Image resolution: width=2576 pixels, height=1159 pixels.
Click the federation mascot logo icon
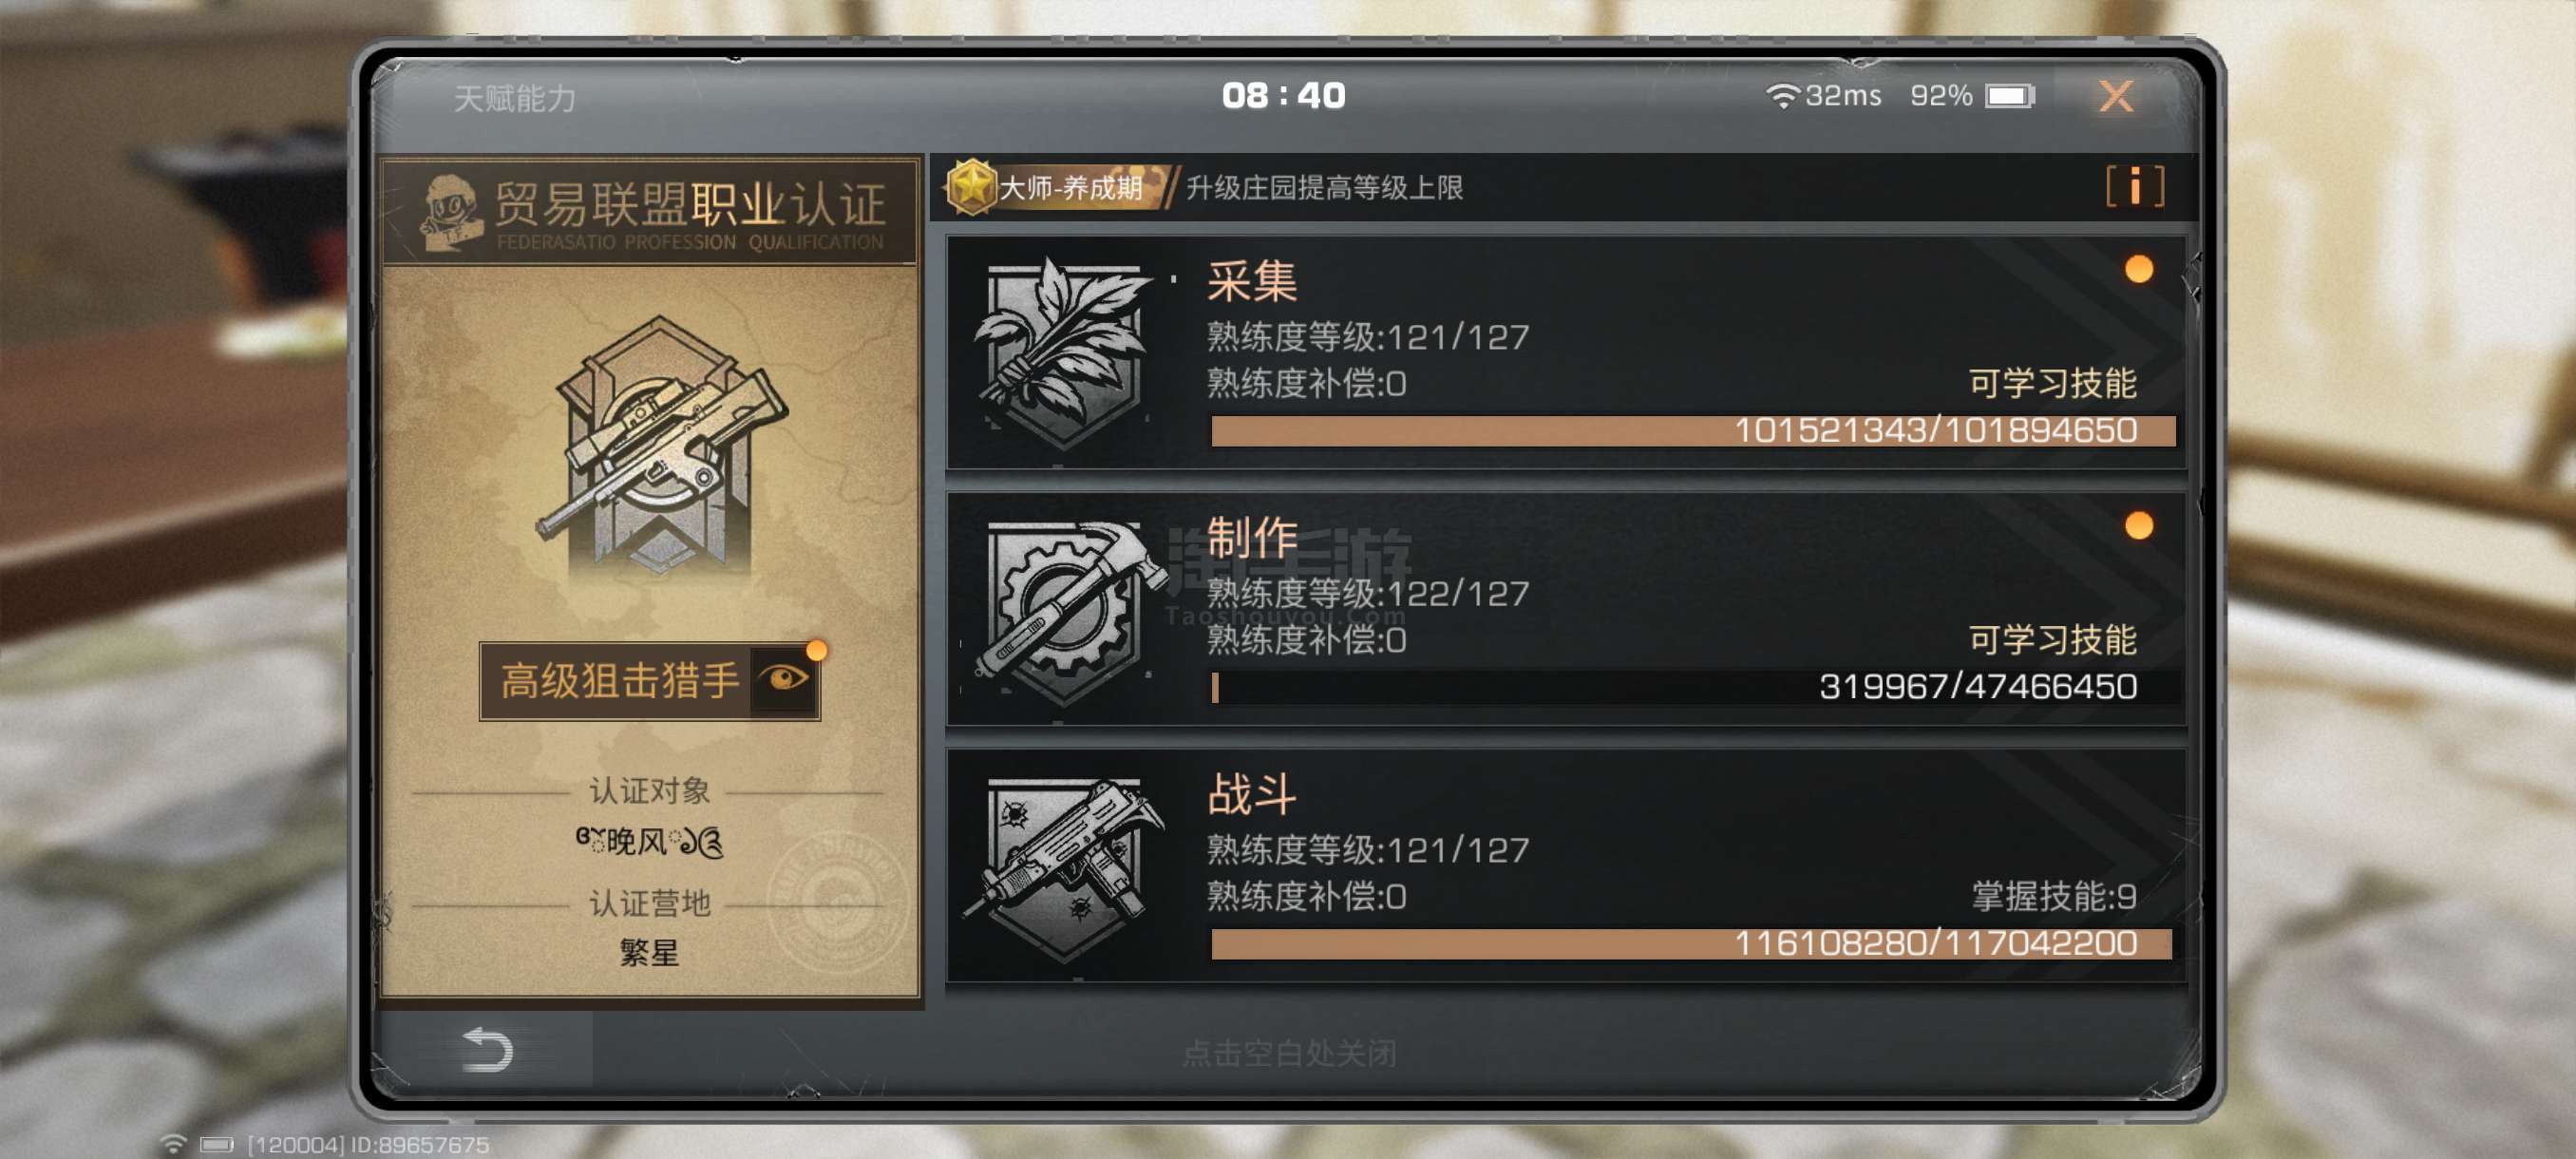pos(449,211)
